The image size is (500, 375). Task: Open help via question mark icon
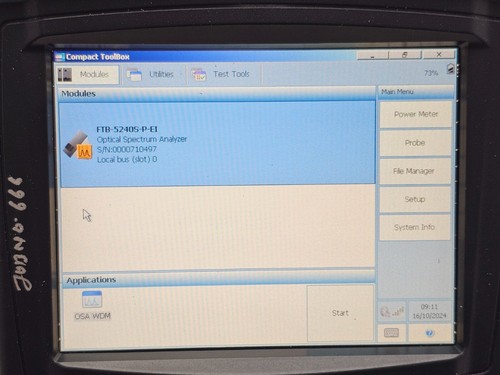pos(430,333)
